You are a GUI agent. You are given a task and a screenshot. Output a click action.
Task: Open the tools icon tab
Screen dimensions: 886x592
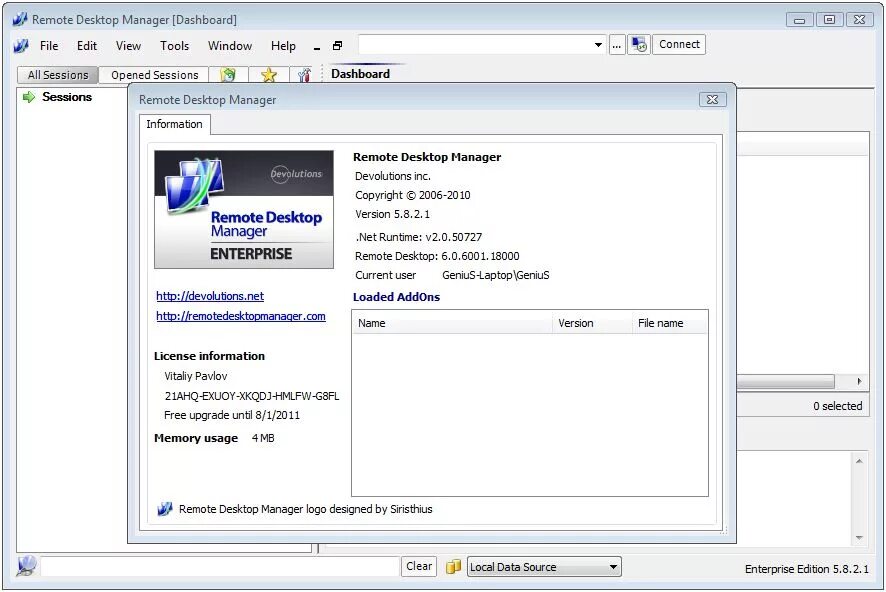(x=304, y=75)
